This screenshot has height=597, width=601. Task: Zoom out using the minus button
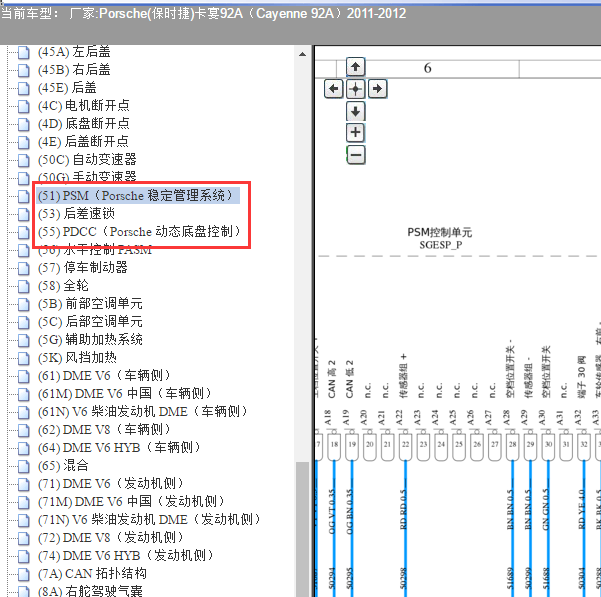[x=355, y=155]
